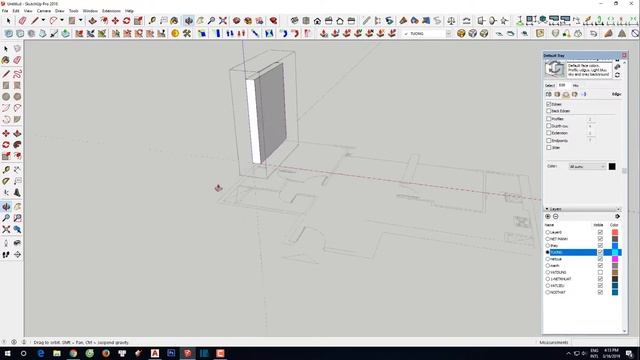Image resolution: width=640 pixels, height=360 pixels.
Task: Enable the Profiles checkbox
Action: coord(549,119)
